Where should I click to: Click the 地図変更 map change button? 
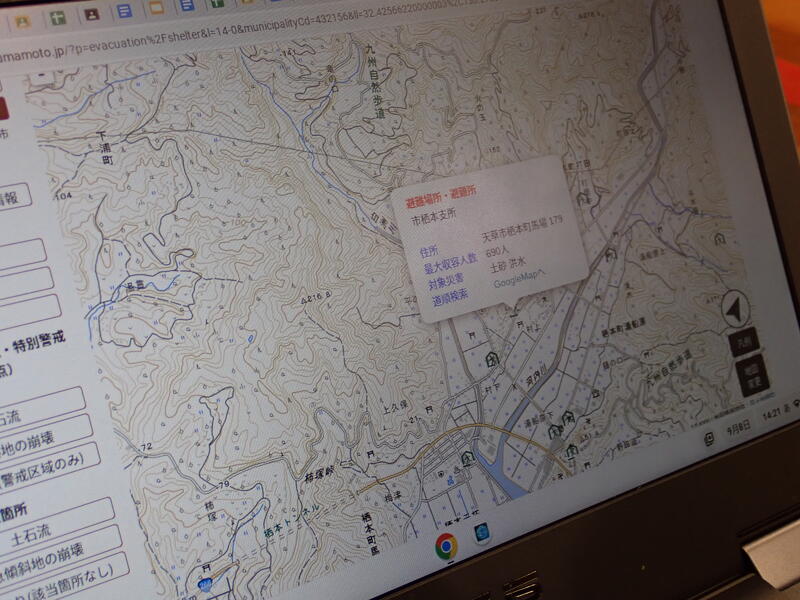pos(754,376)
